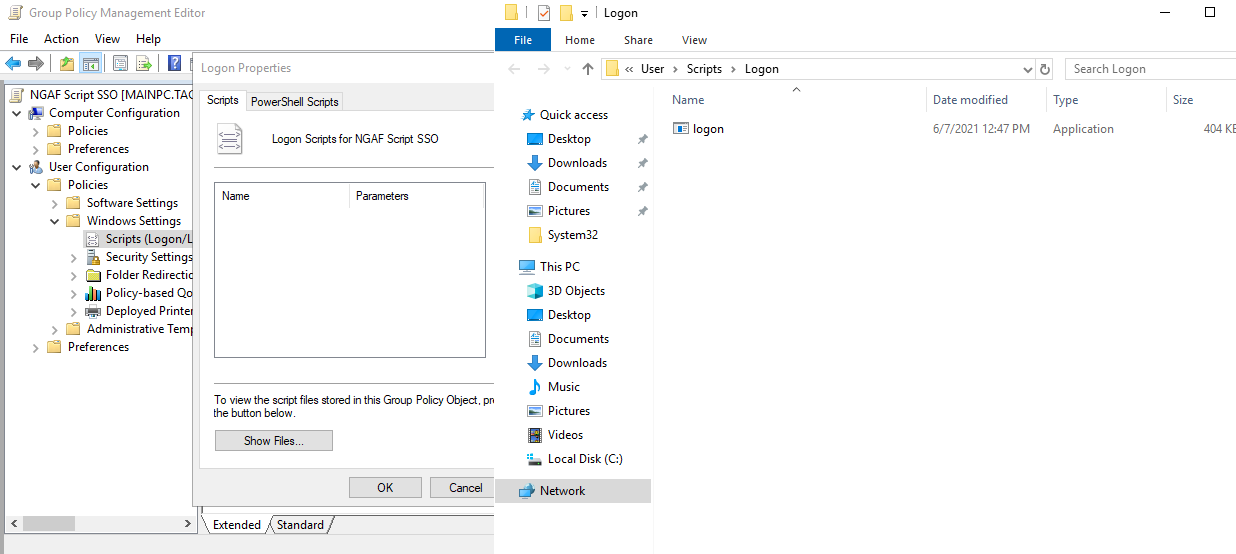The height and width of the screenshot is (554, 1236).
Task: Open the Action menu in Policy Editor
Action: 61,38
